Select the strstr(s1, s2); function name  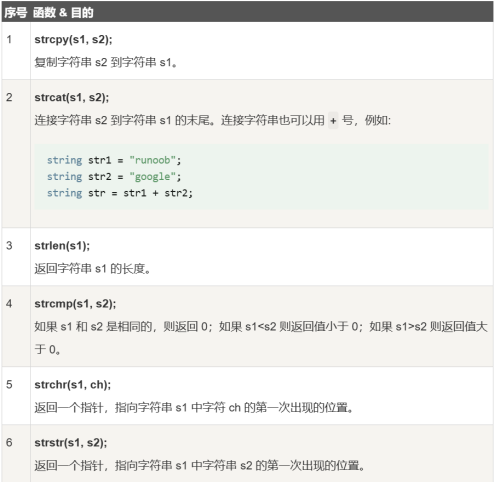point(71,443)
